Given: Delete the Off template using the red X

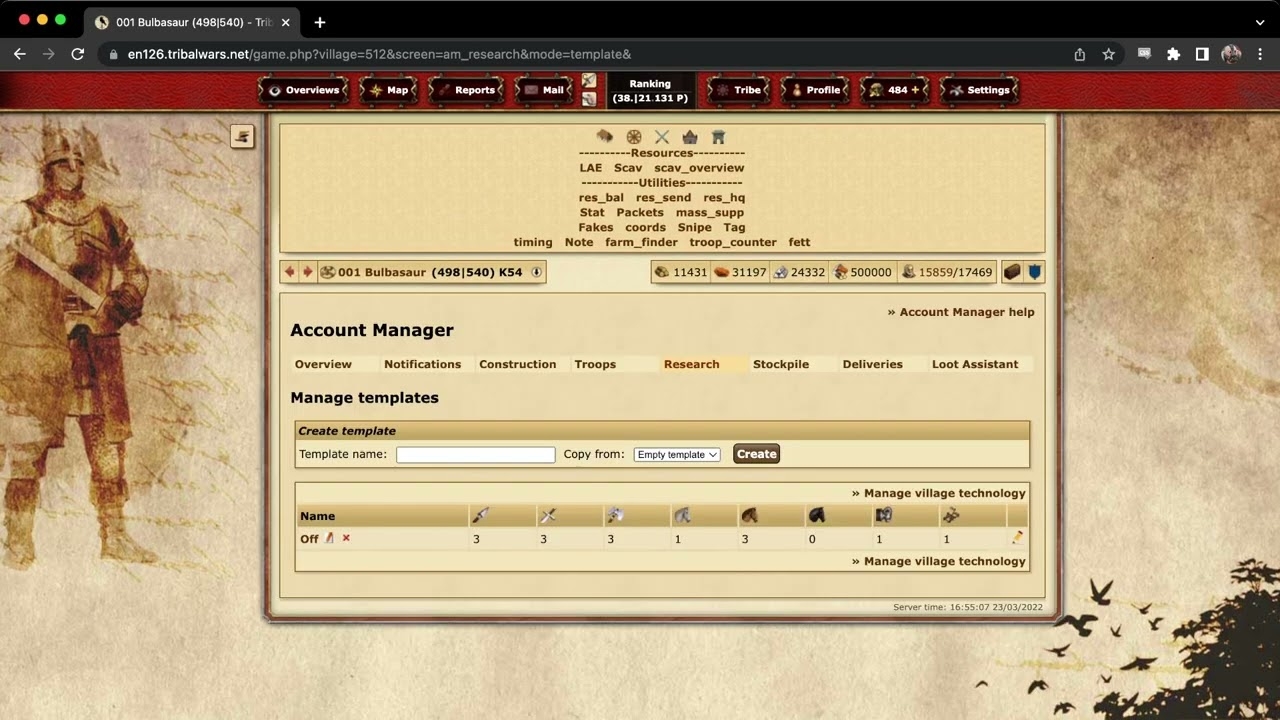Looking at the screenshot, I should click(x=346, y=538).
